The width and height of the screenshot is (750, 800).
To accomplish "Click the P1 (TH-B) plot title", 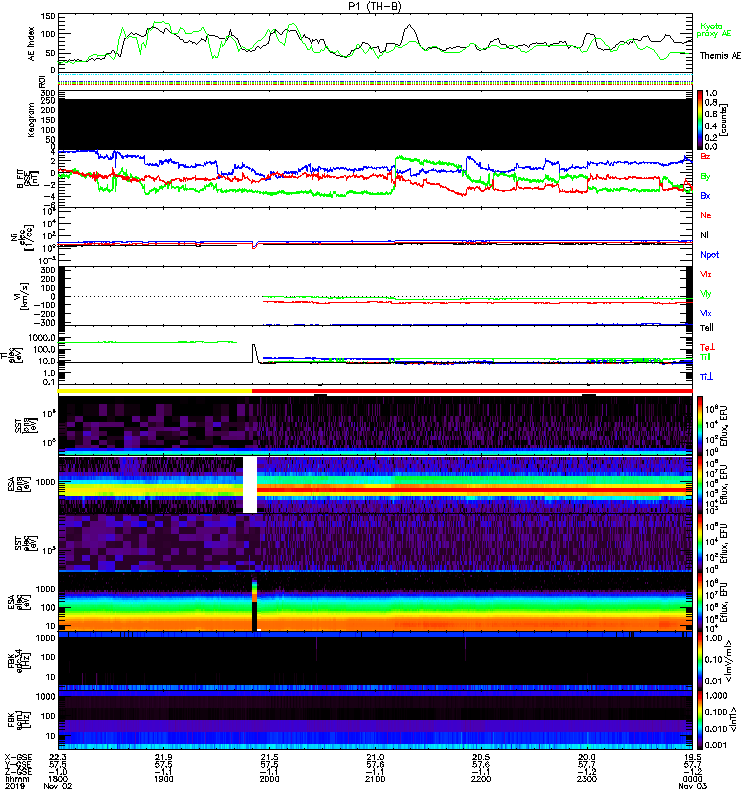I will tap(375, 6).
